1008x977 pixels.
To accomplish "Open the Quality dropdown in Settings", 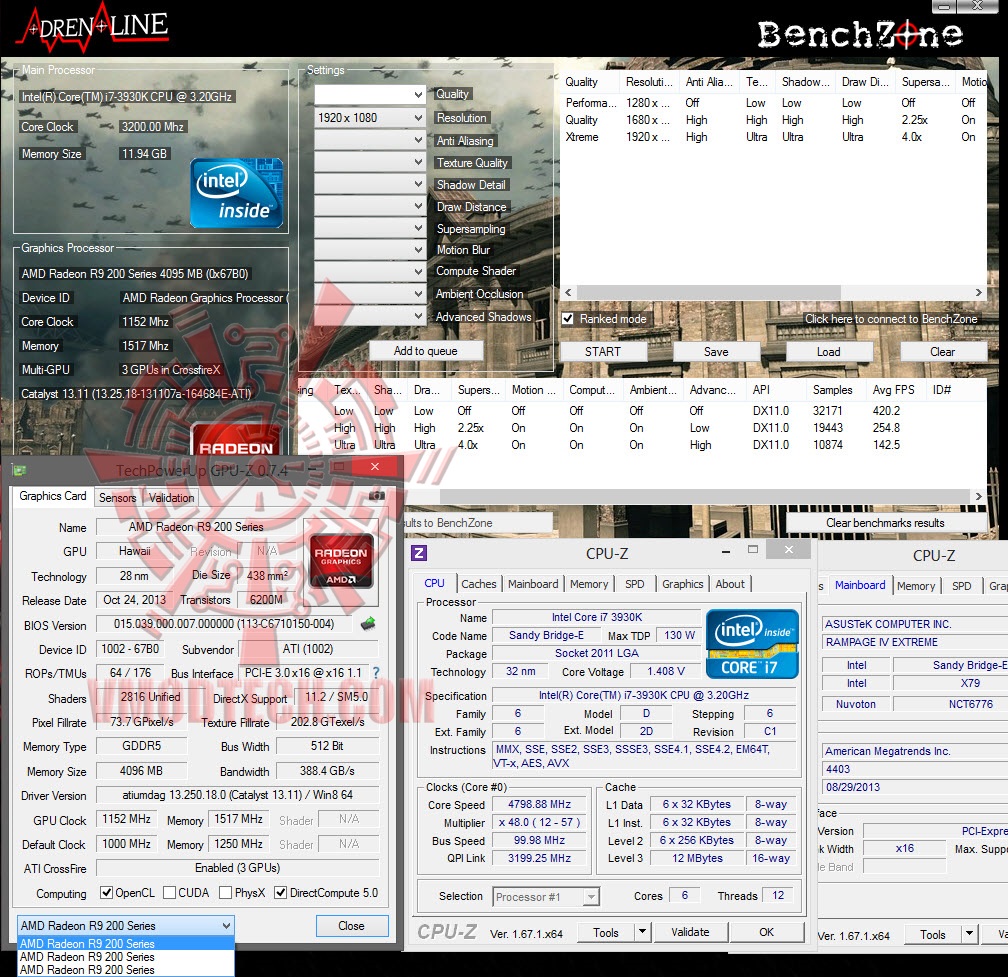I will pos(370,95).
